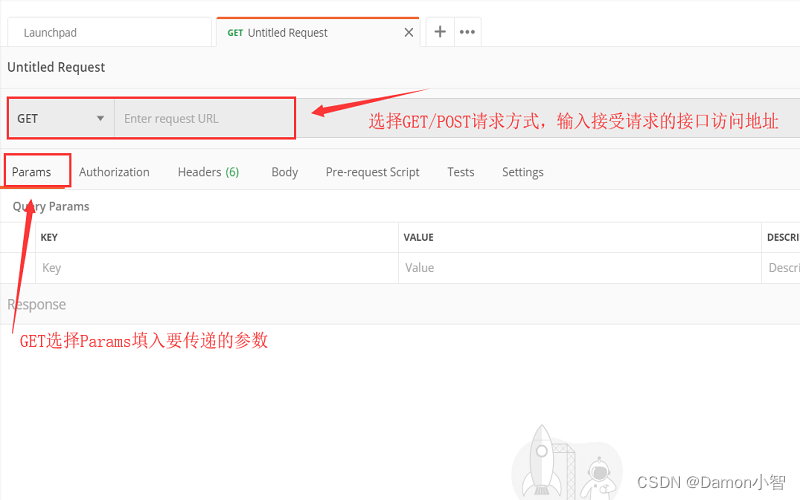This screenshot has height=500, width=800.
Task: Switch to the Tests tab
Action: 461,172
